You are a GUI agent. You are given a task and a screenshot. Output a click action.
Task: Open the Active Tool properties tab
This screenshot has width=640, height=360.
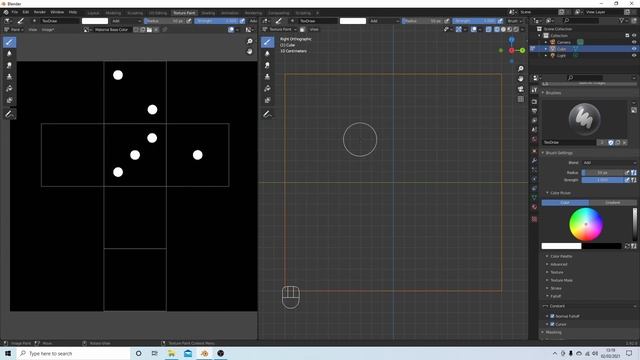[x=534, y=90]
